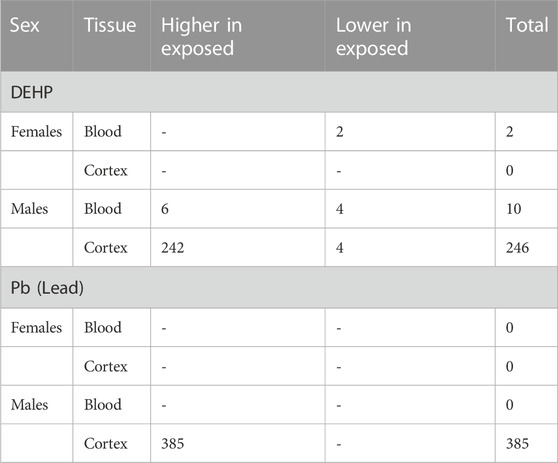Image resolution: width=558 pixels, height=463 pixels.
Task: Click the Cortex cell under DEHP Females
Action: (106, 170)
